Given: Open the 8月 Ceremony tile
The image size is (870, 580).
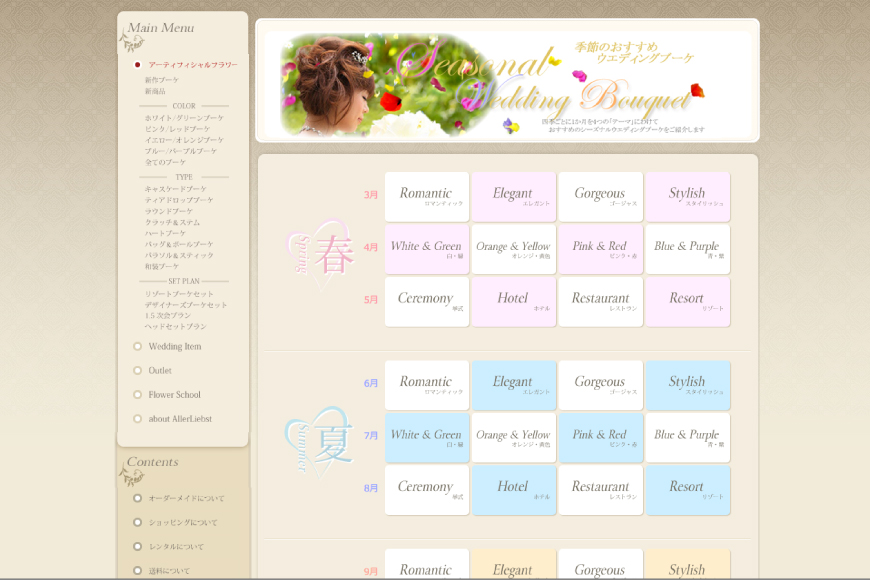Looking at the screenshot, I should (x=427, y=490).
